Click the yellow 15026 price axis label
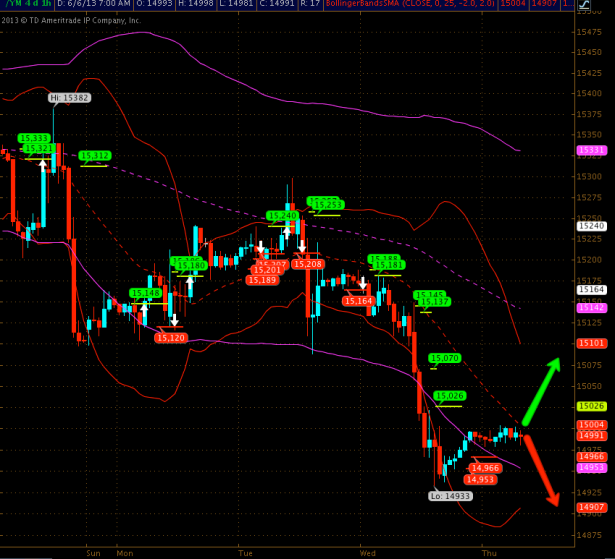615x559 pixels. click(x=591, y=406)
